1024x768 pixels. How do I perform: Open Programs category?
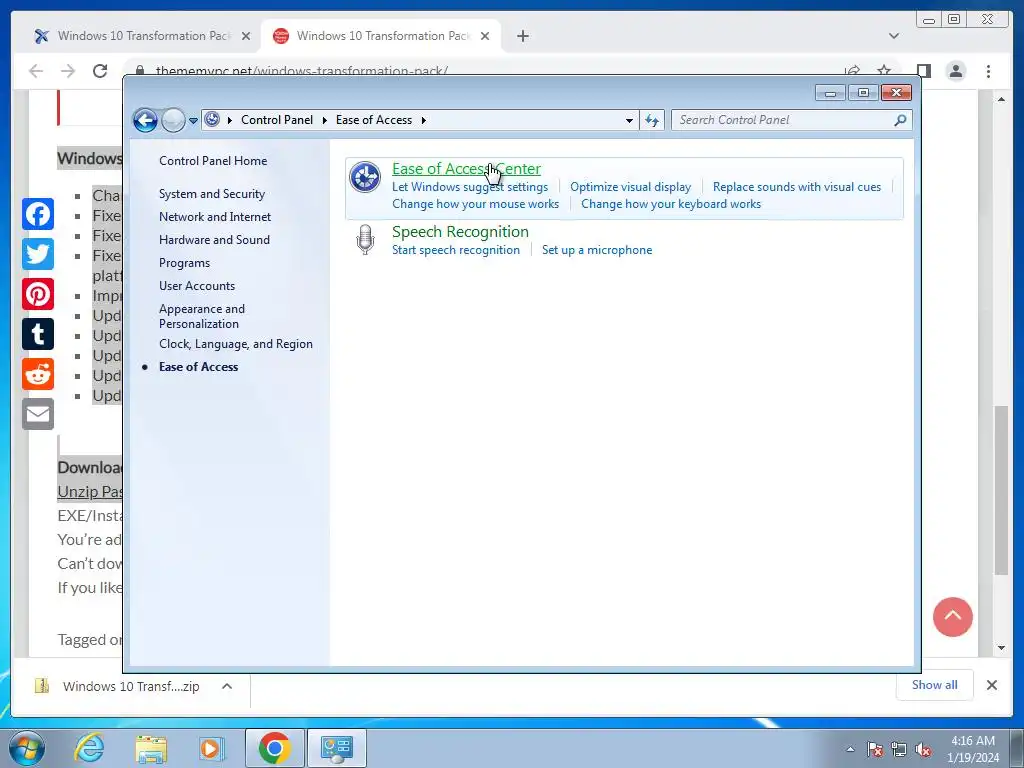184,263
